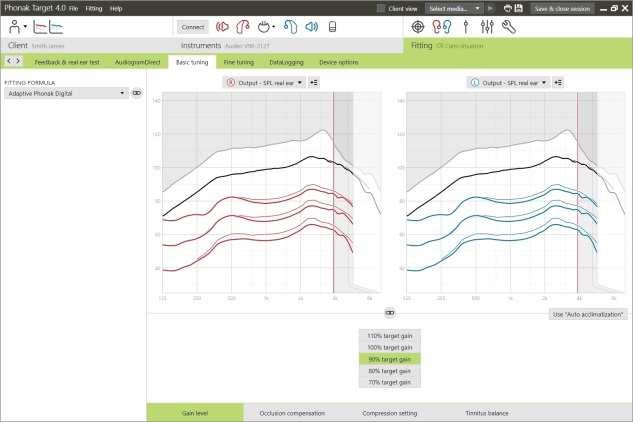633x422 pixels.
Task: Switch to AudiogramDirect tab
Action: point(137,62)
